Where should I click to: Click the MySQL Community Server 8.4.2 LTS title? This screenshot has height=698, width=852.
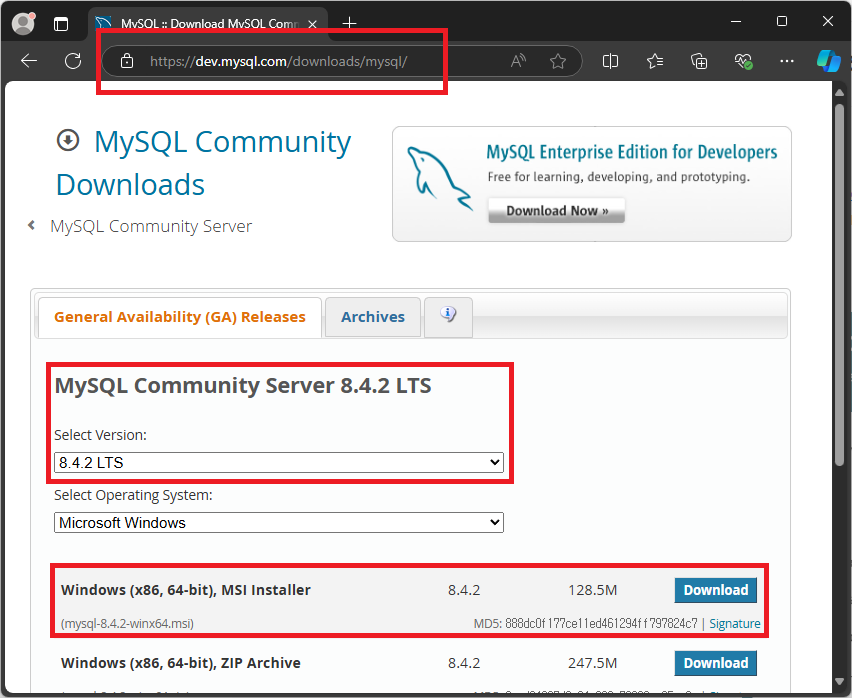pos(243,386)
